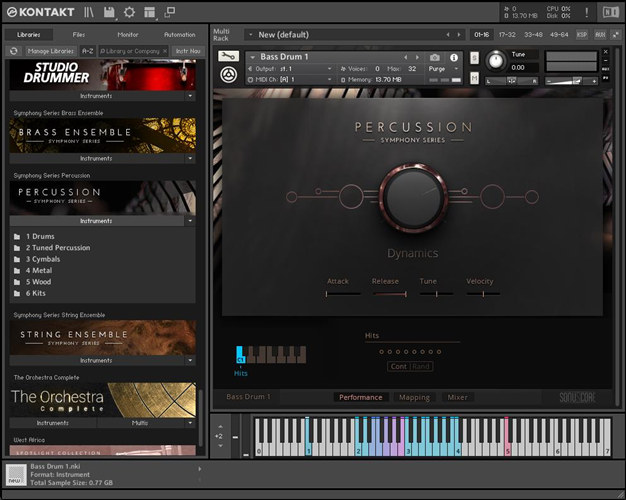
Task: Take a snapshot with the camera icon
Action: pos(435,58)
